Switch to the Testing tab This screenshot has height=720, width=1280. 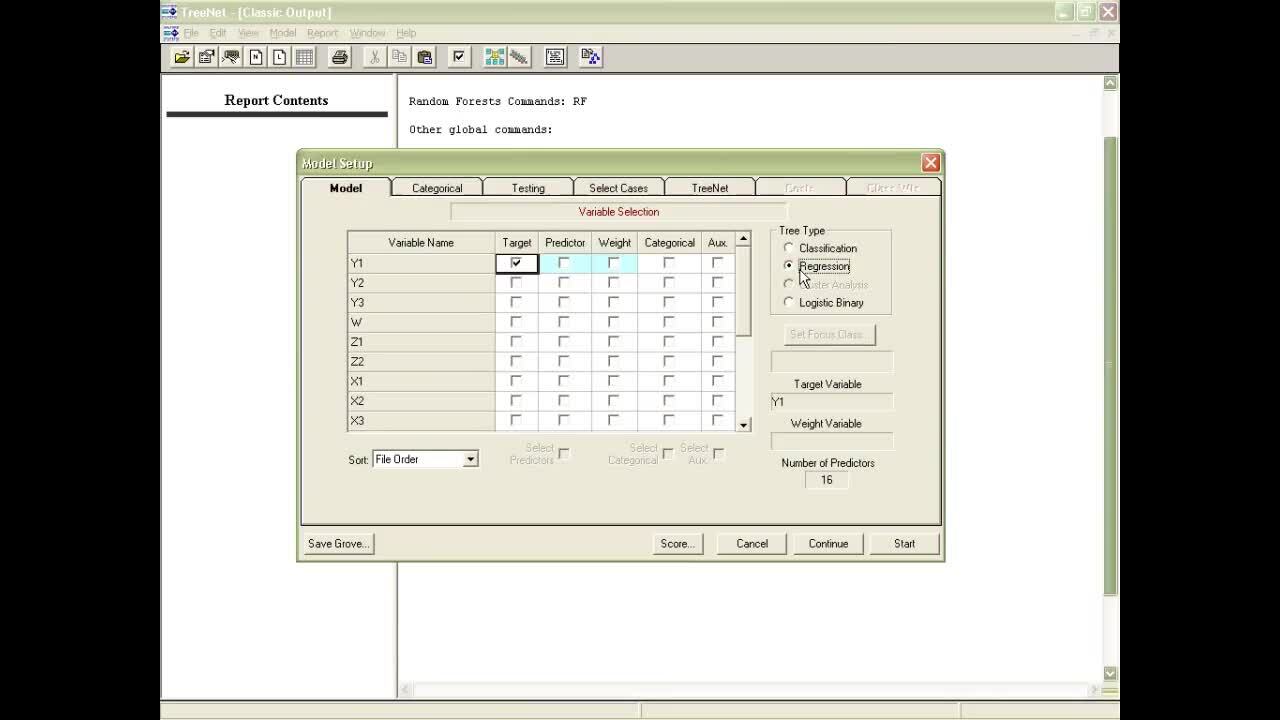528,188
